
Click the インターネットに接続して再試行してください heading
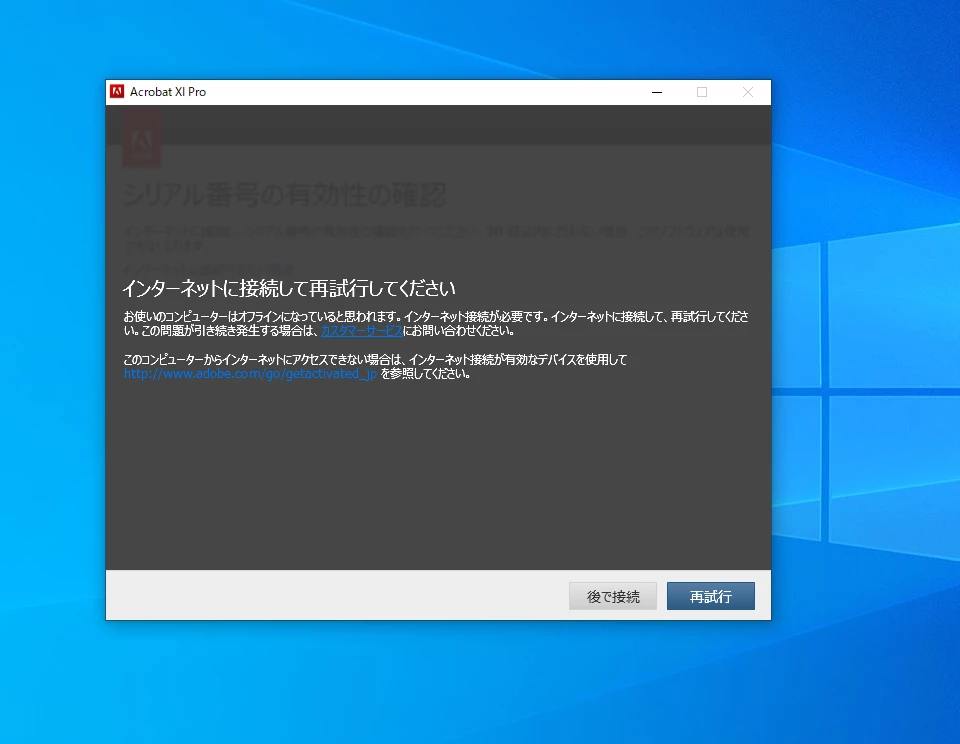(289, 288)
